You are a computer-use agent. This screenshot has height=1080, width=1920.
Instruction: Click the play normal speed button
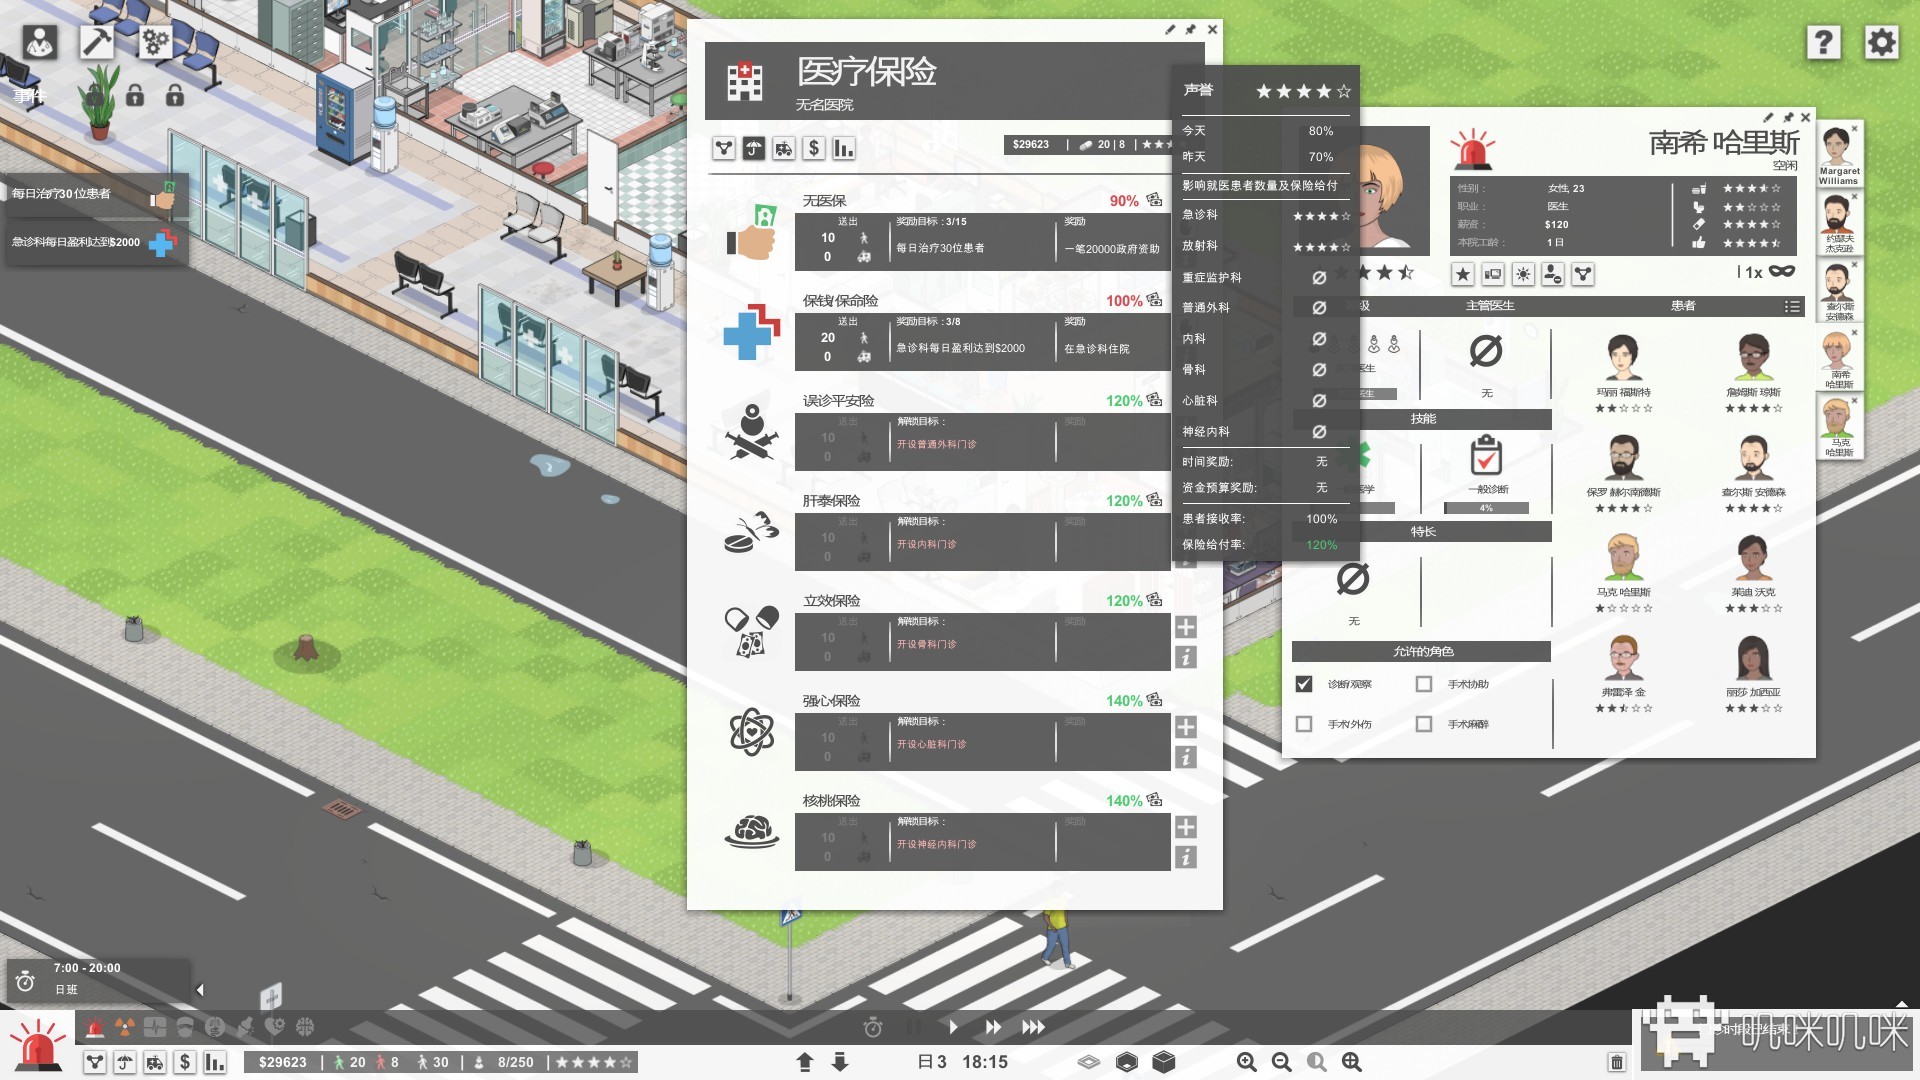[953, 1027]
